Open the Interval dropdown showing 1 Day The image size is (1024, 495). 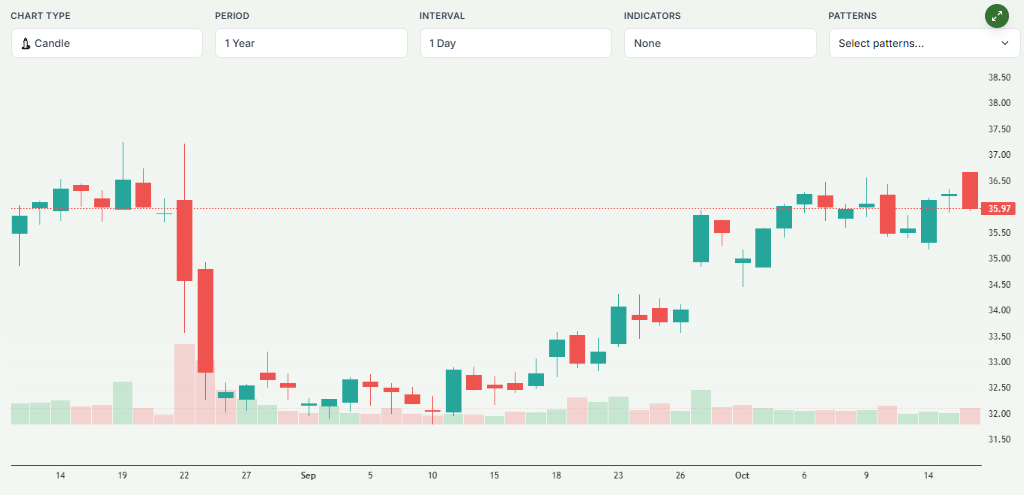[515, 43]
